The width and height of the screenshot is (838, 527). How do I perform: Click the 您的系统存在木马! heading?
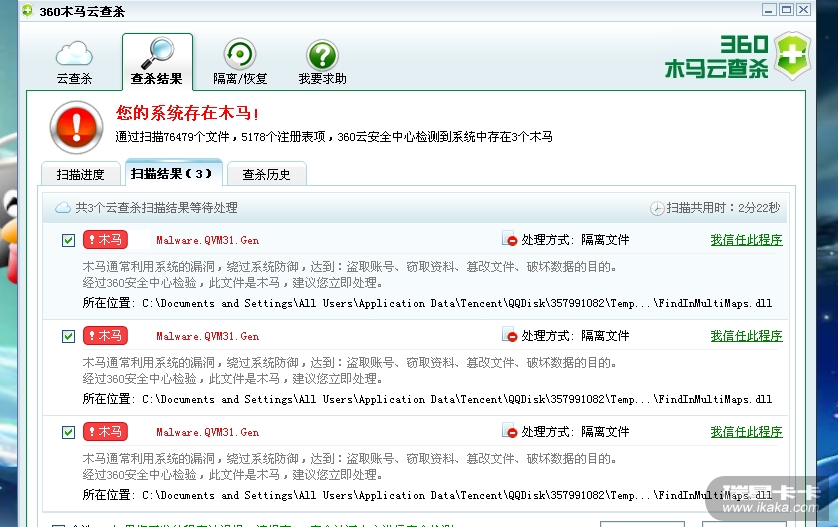tap(188, 113)
